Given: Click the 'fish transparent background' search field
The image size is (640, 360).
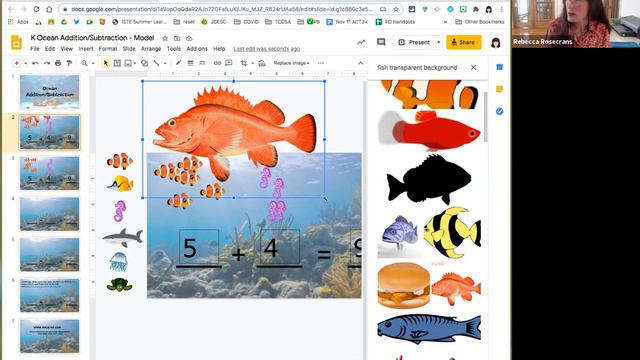Looking at the screenshot, I should [417, 68].
